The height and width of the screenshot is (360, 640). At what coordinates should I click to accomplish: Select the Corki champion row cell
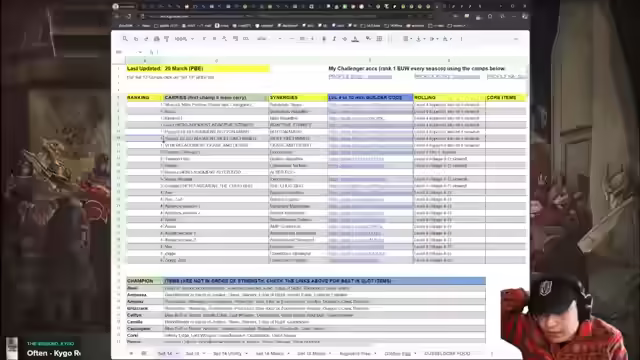coord(144,335)
